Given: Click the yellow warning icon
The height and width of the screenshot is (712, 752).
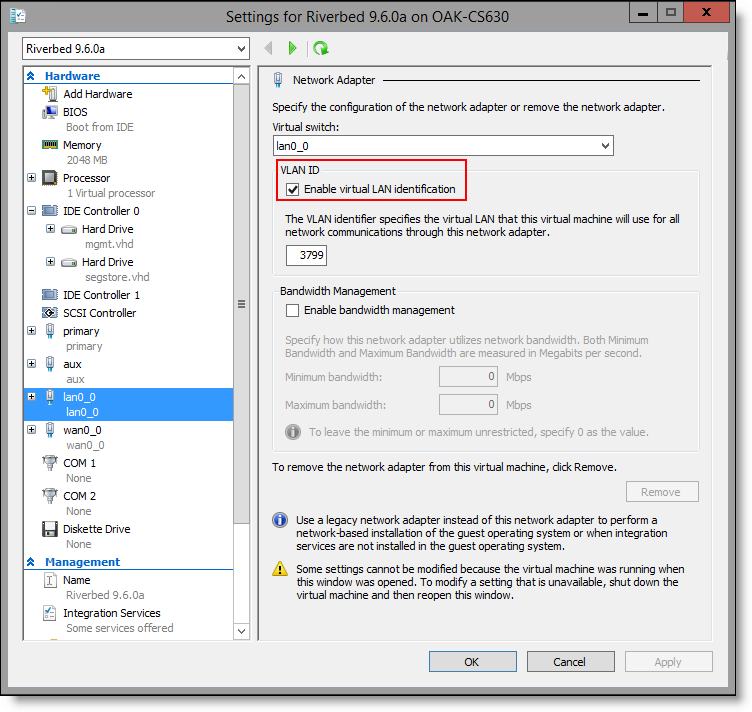Looking at the screenshot, I should [280, 569].
